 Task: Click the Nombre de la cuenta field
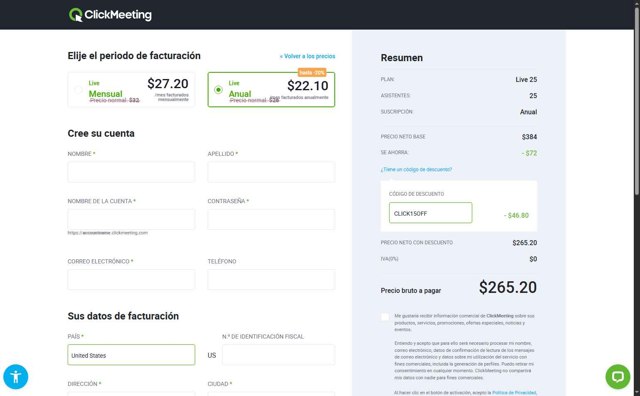[131, 219]
